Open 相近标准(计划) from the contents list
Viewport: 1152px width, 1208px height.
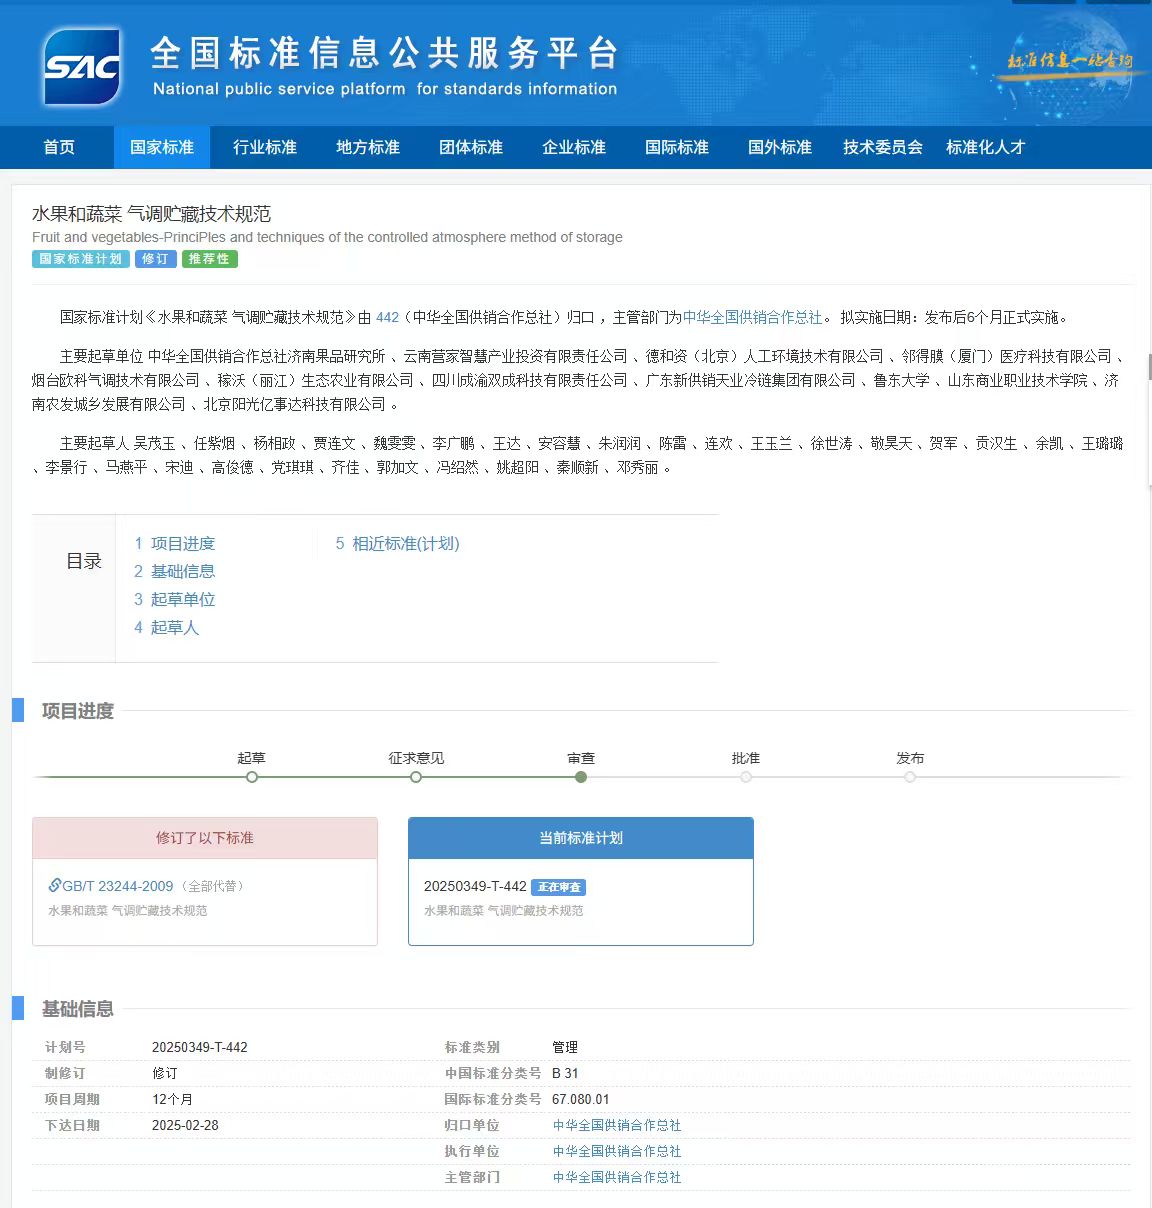[404, 543]
